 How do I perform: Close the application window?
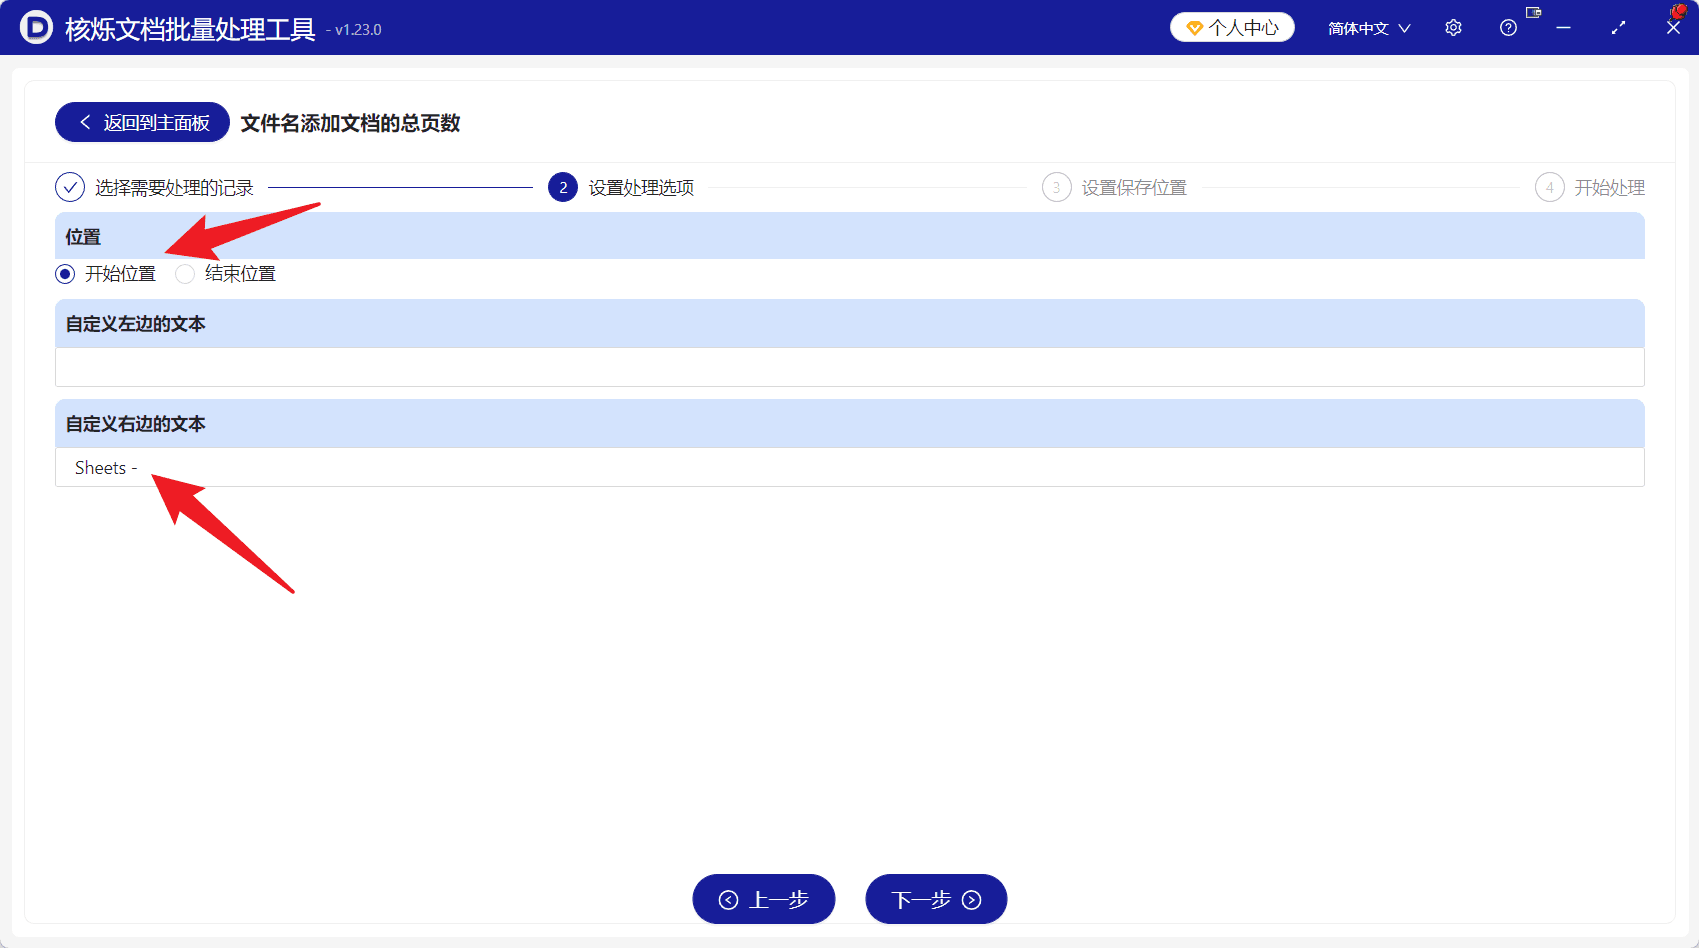[1673, 28]
